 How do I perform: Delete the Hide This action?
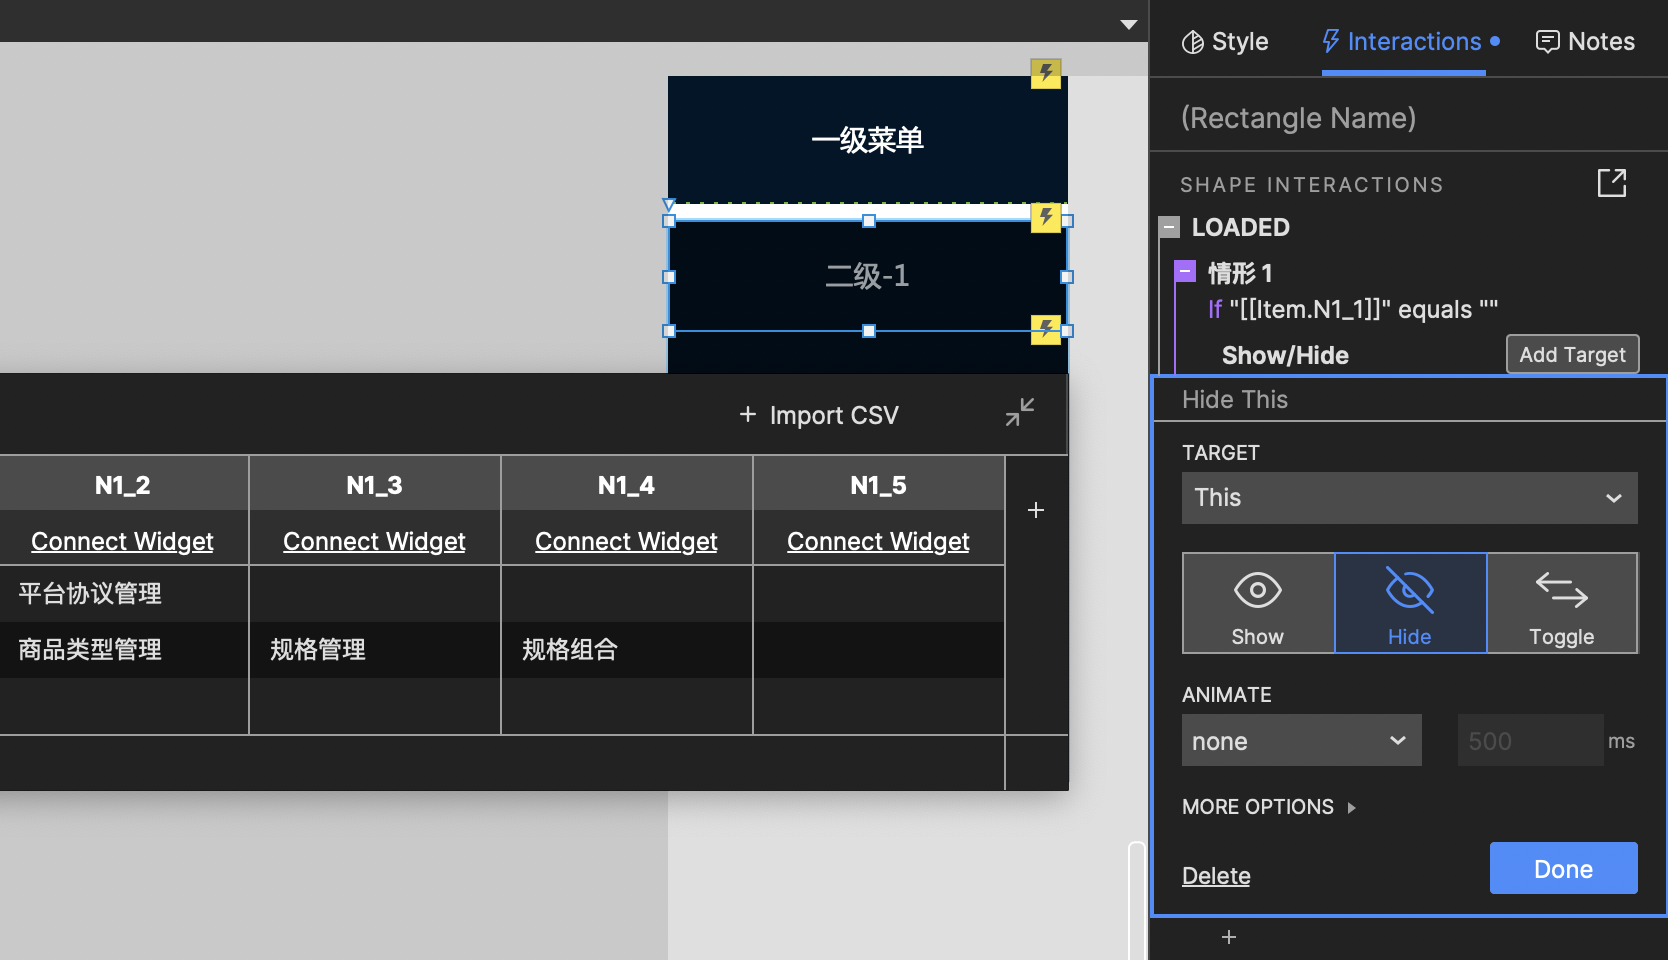(x=1215, y=875)
